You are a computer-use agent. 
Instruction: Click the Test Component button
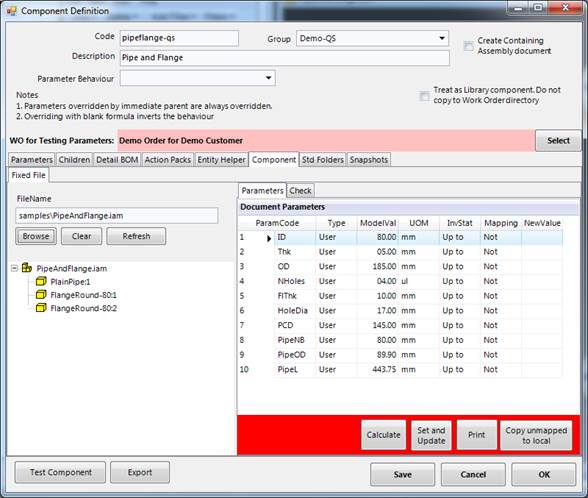coord(60,472)
